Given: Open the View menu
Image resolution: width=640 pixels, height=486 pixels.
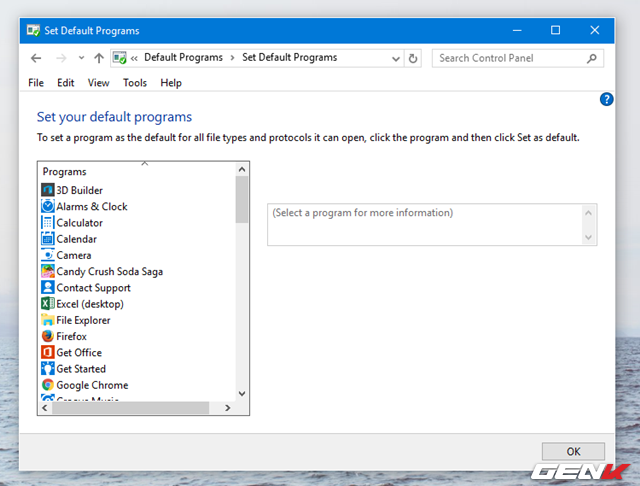Looking at the screenshot, I should (98, 83).
